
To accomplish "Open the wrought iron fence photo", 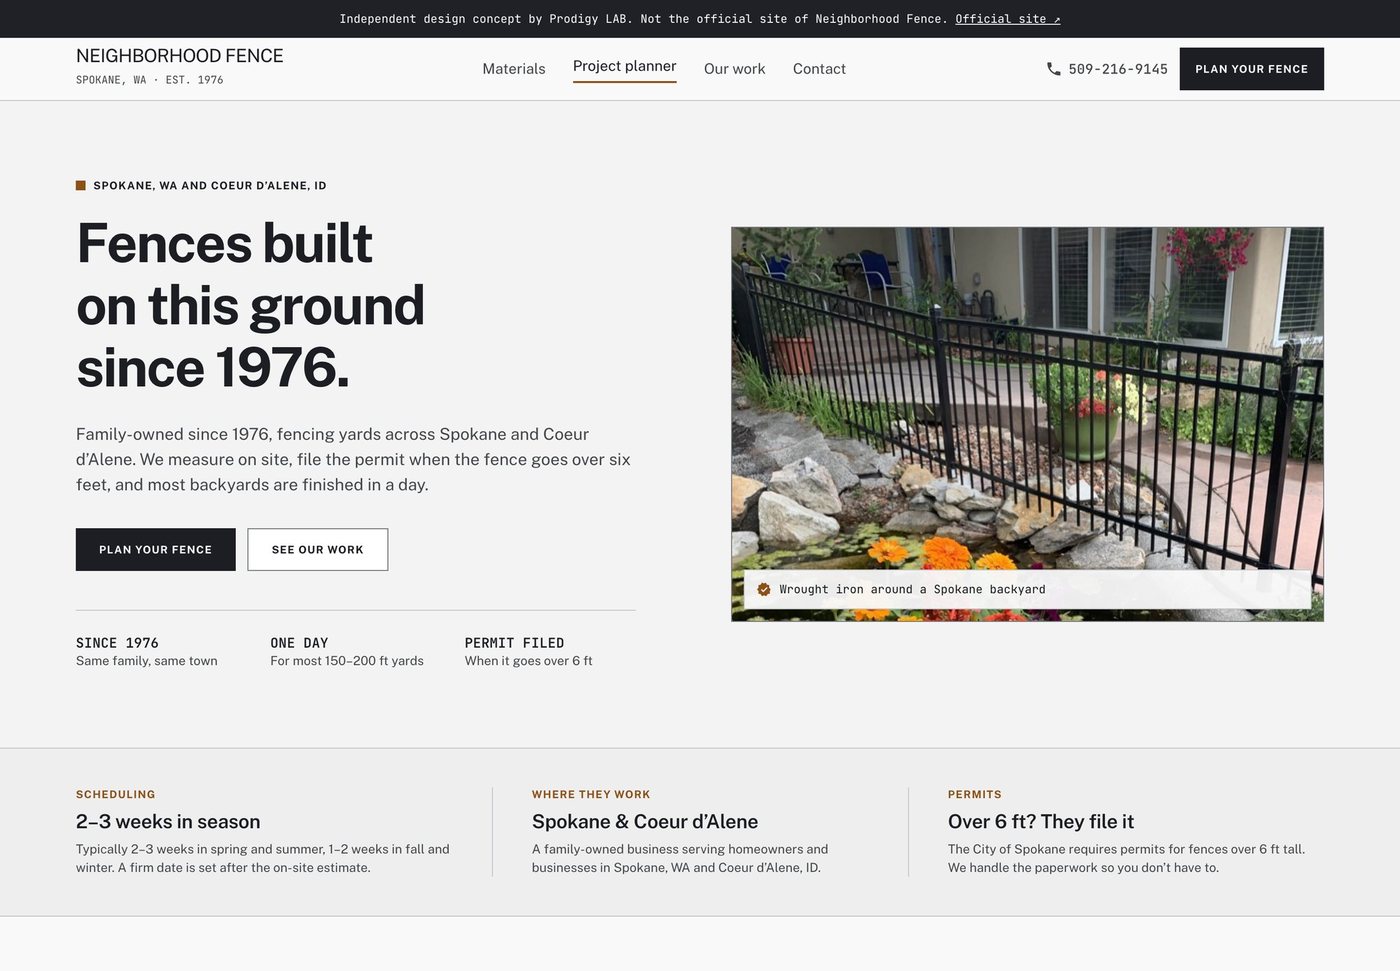I will tap(1027, 424).
